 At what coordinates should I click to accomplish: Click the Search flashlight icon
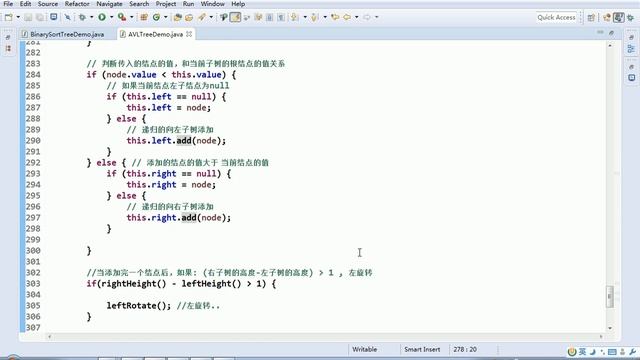click(x=202, y=17)
